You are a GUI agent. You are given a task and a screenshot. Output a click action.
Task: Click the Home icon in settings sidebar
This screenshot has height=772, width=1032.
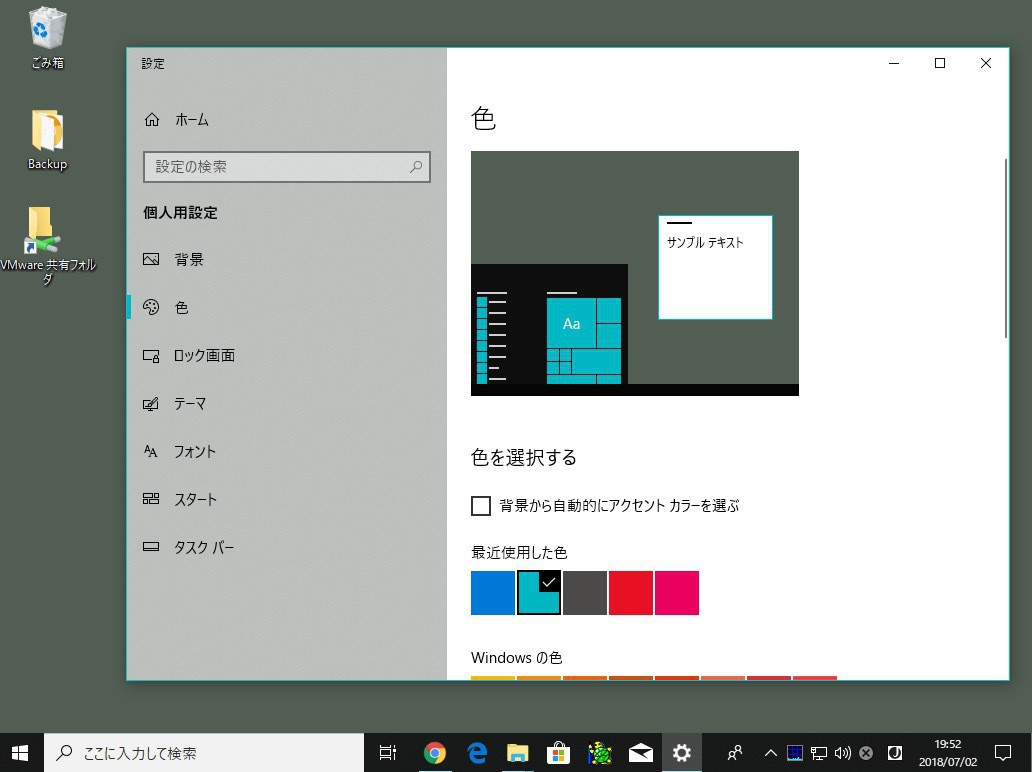pos(152,120)
